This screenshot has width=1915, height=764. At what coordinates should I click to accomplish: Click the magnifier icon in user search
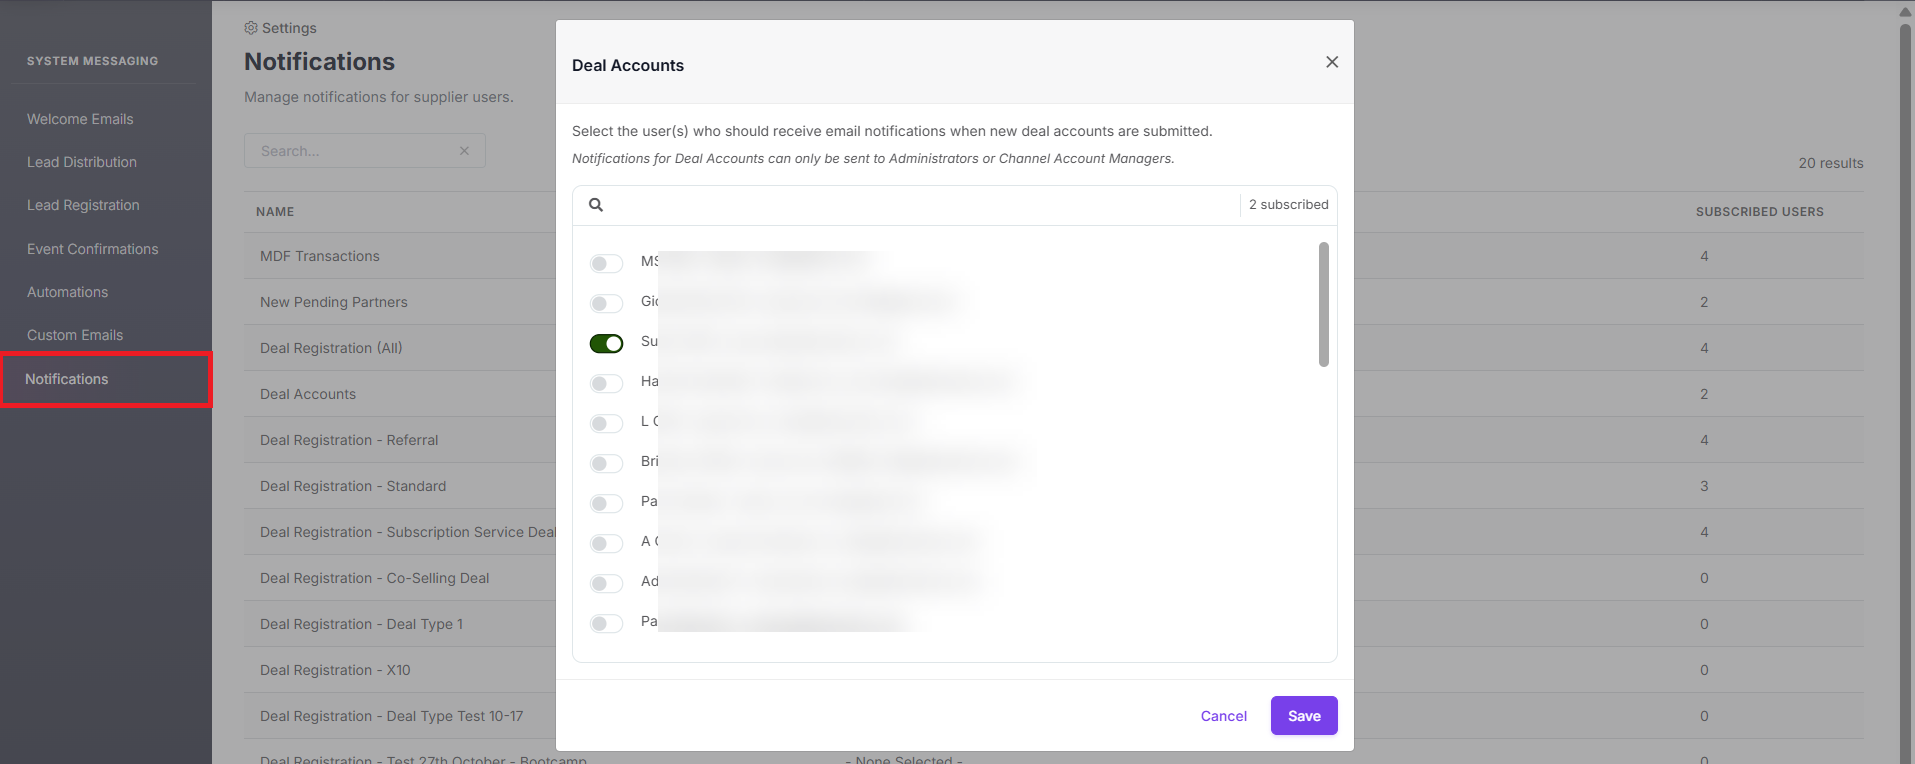coord(596,205)
